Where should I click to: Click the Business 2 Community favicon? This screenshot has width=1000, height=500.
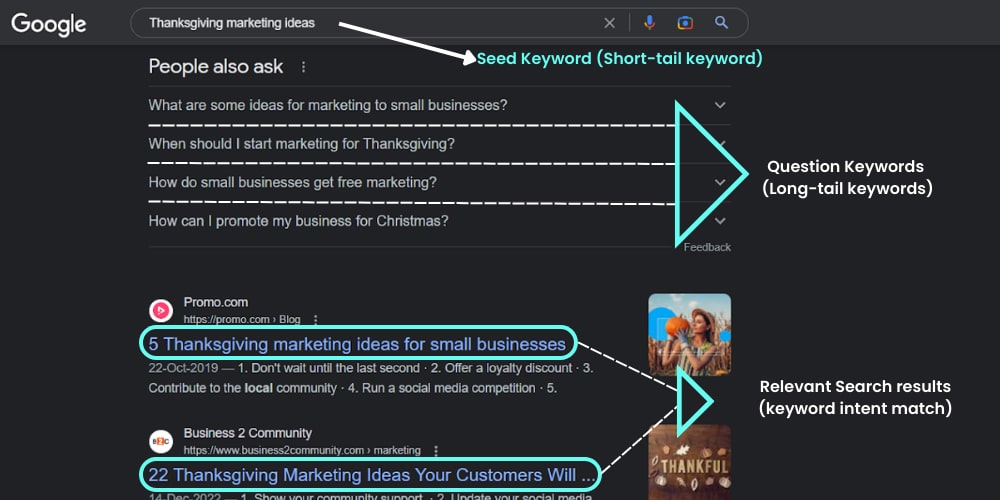point(161,442)
